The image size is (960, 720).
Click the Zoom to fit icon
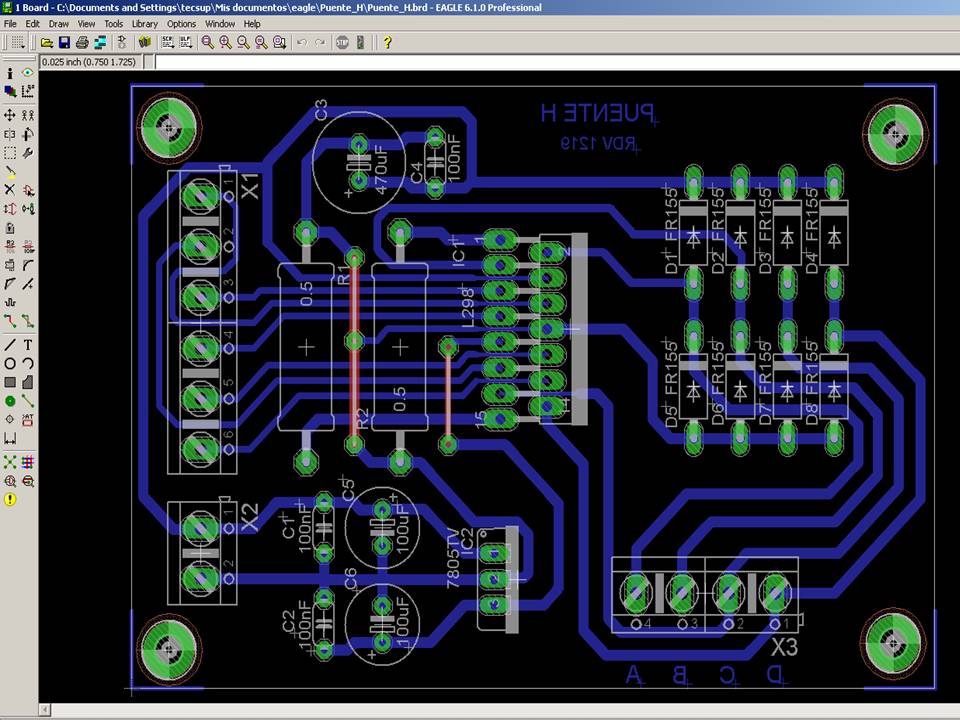208,42
